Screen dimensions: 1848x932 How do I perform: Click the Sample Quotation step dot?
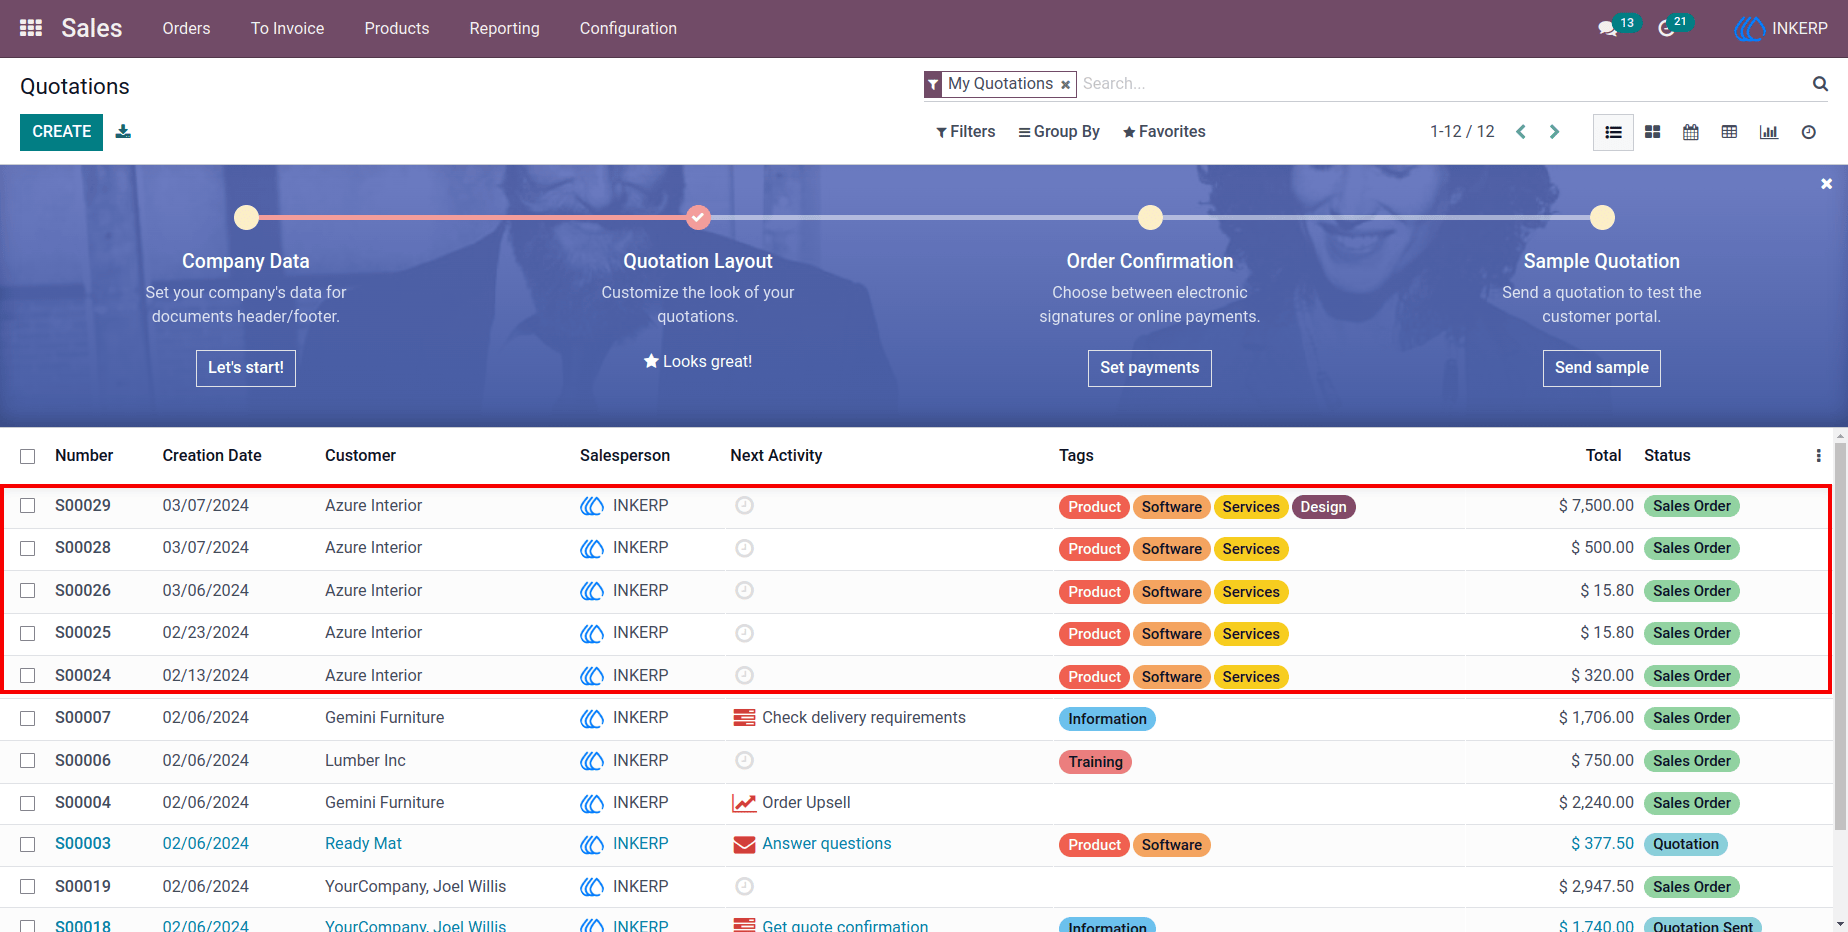click(1602, 217)
